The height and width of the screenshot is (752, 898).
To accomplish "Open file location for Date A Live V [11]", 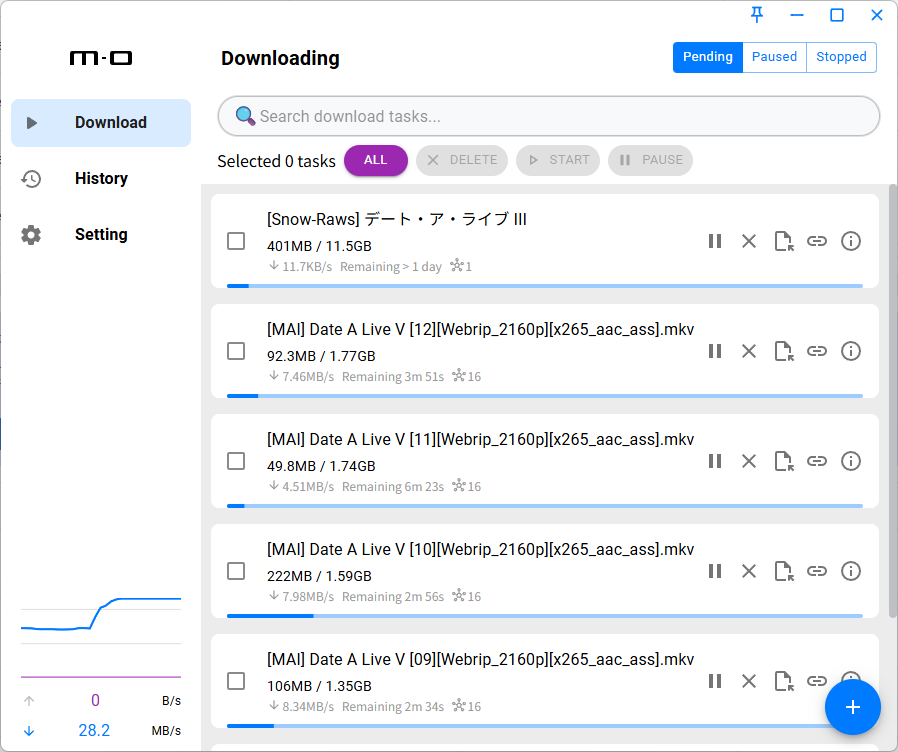I will point(783,461).
